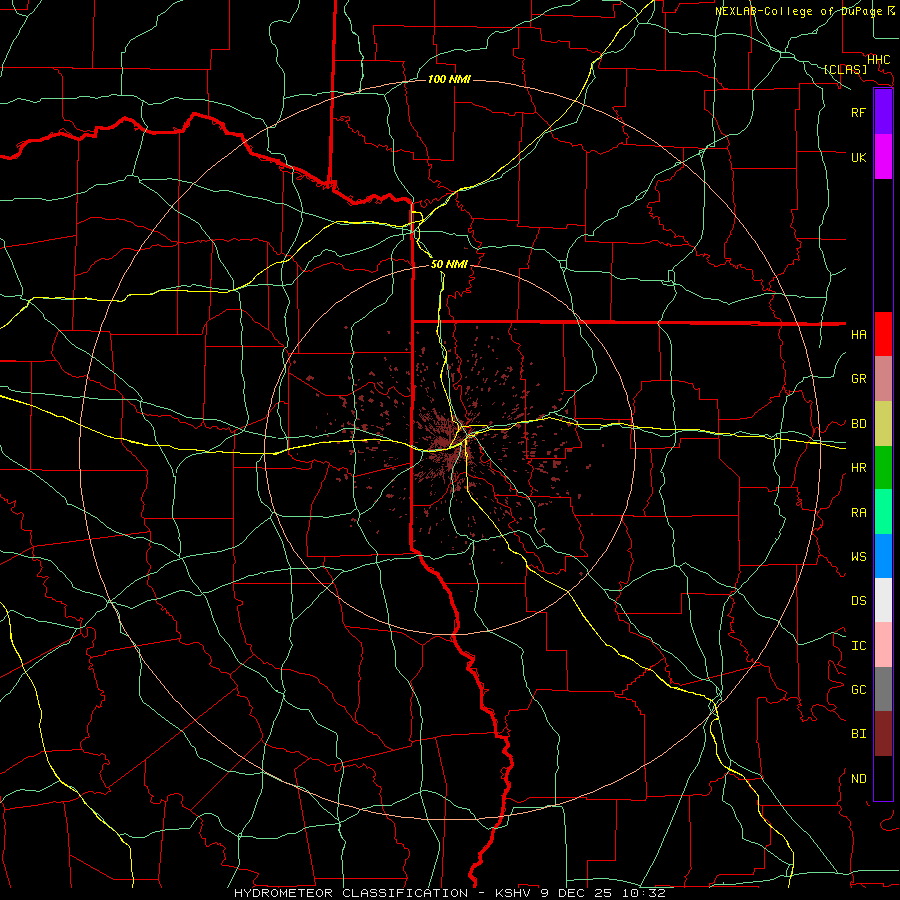This screenshot has width=900, height=900.
Task: Click the GR salmon legend swatch
Action: 883,379
